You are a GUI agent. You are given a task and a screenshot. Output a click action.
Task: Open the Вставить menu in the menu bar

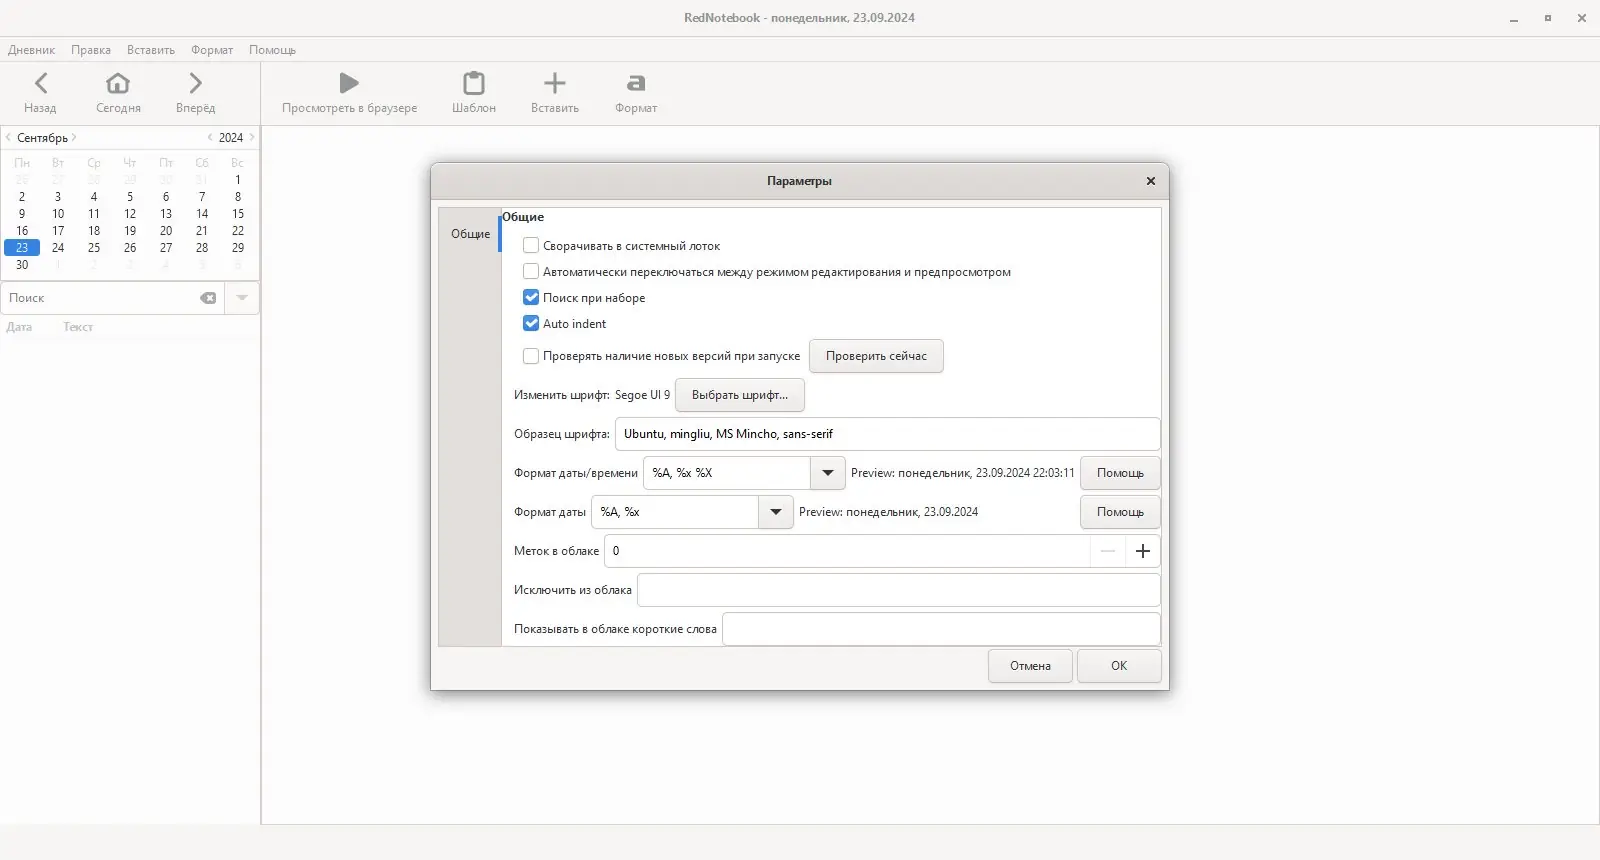(x=151, y=50)
